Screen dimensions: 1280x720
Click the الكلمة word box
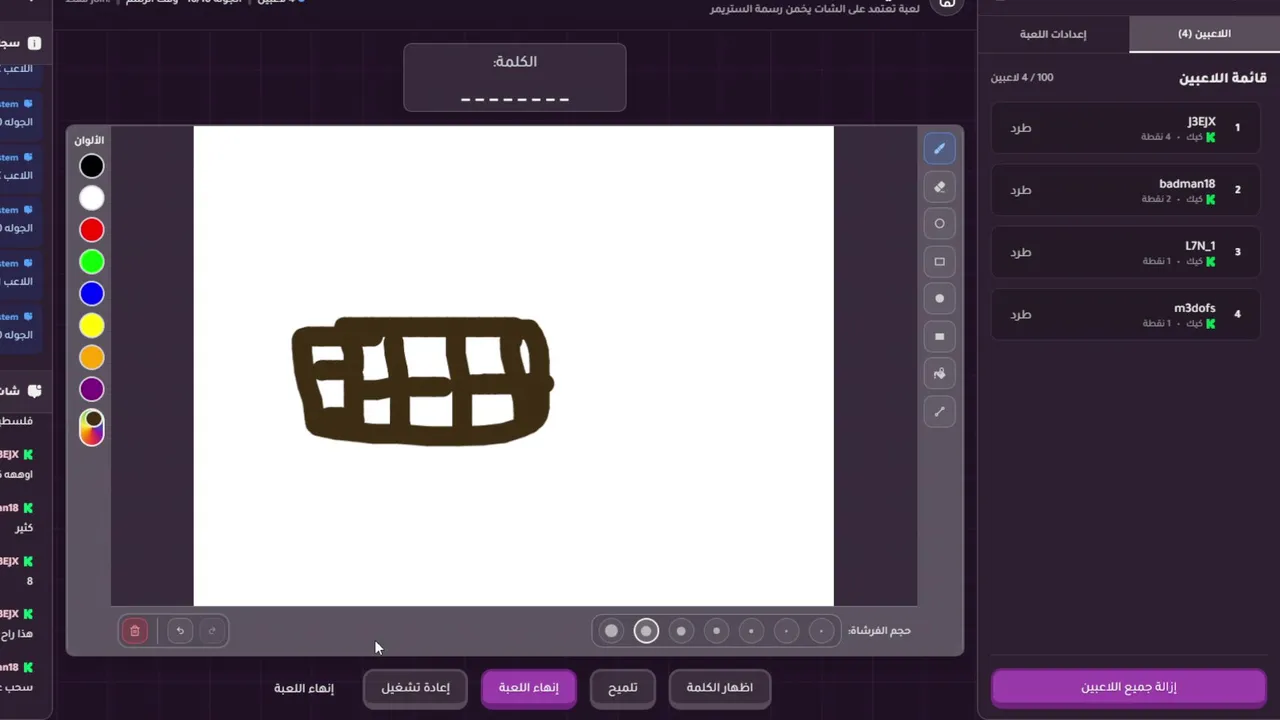pyautogui.click(x=515, y=77)
